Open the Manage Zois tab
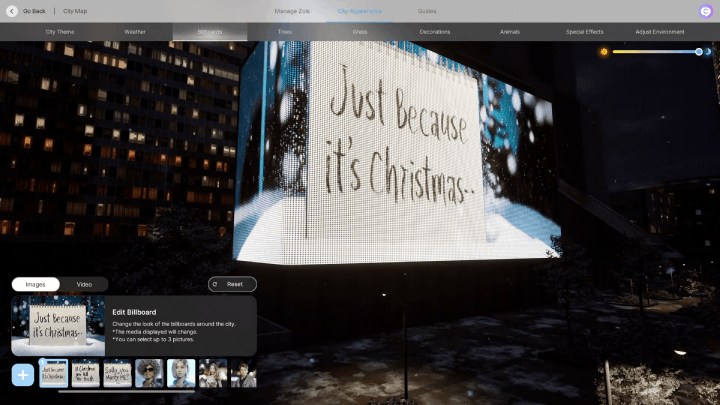Screen dimensions: 720x405 click(x=292, y=11)
